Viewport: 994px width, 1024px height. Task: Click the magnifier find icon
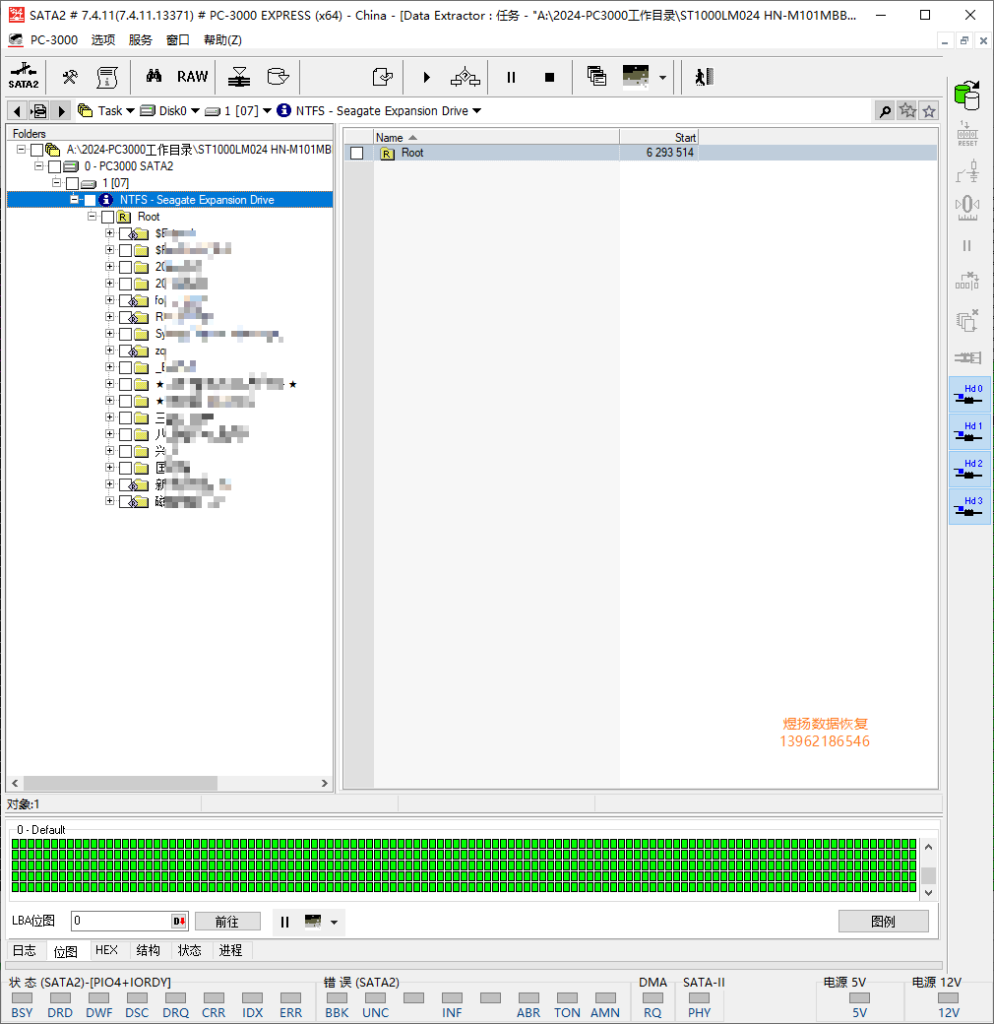[x=885, y=111]
